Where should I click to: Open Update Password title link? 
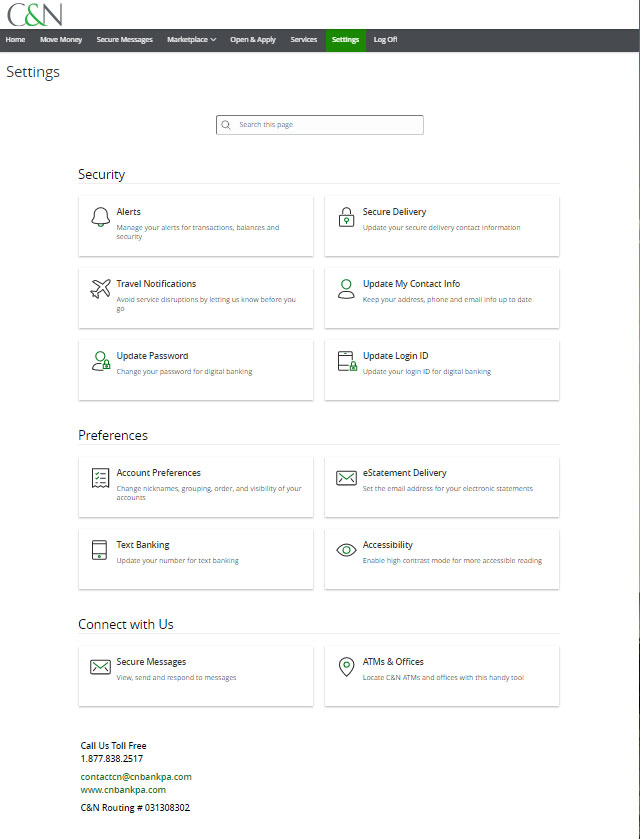coord(153,356)
